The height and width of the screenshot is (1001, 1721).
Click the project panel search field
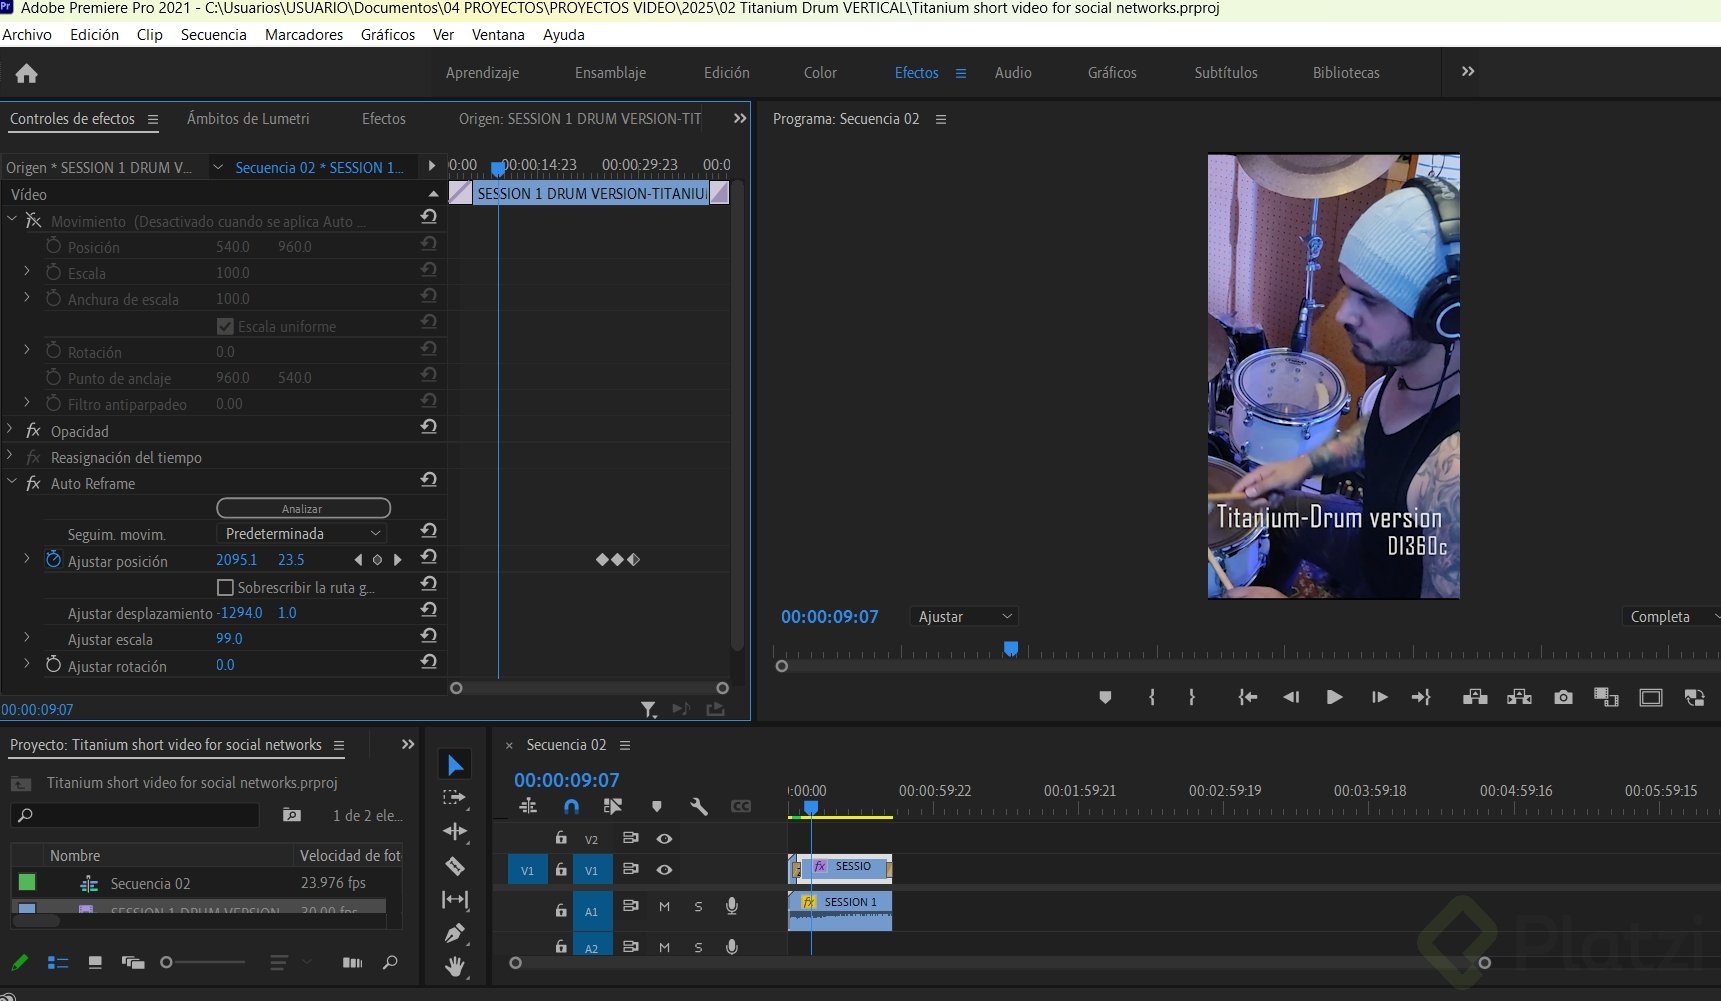[140, 815]
